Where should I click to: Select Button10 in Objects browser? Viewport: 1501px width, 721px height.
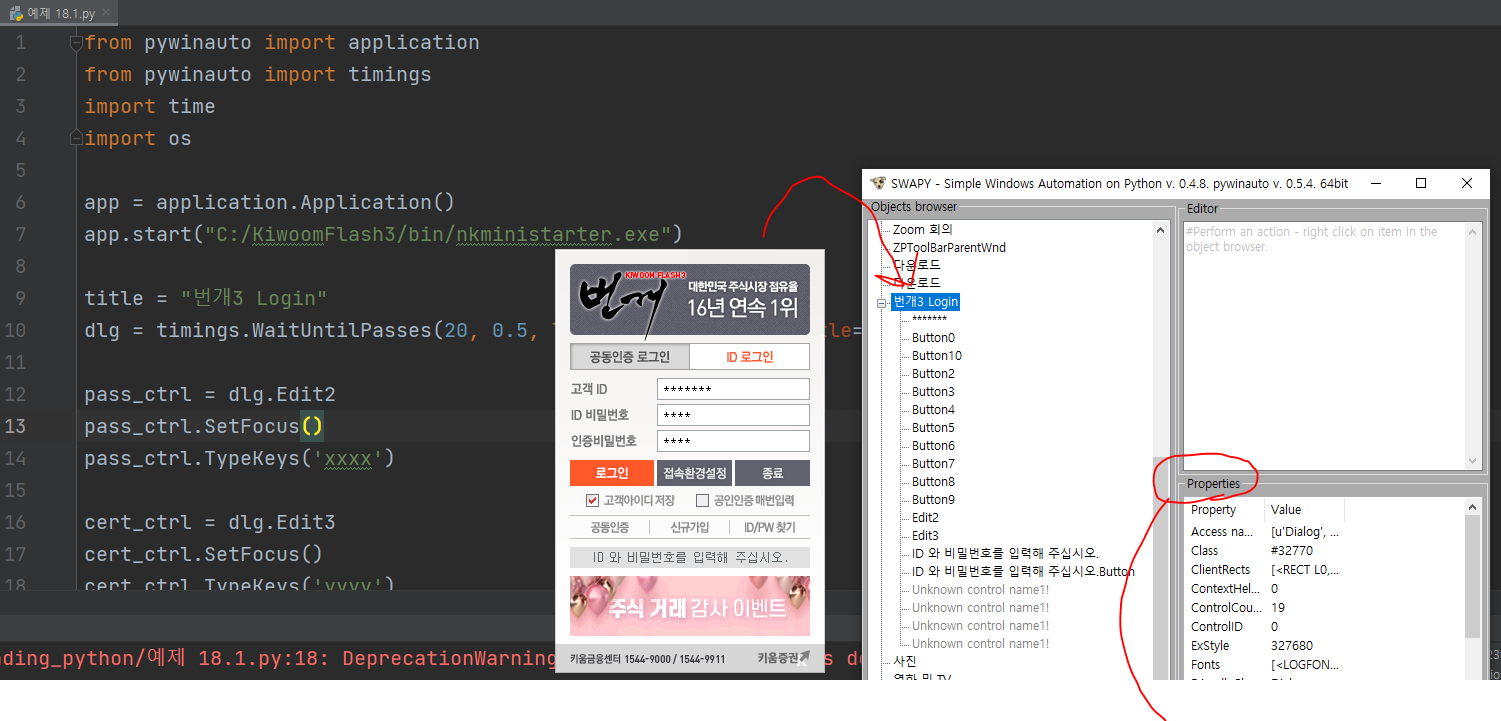point(937,356)
